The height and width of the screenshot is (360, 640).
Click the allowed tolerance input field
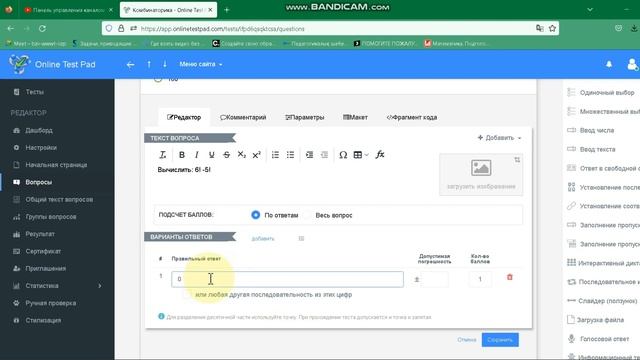435,280
